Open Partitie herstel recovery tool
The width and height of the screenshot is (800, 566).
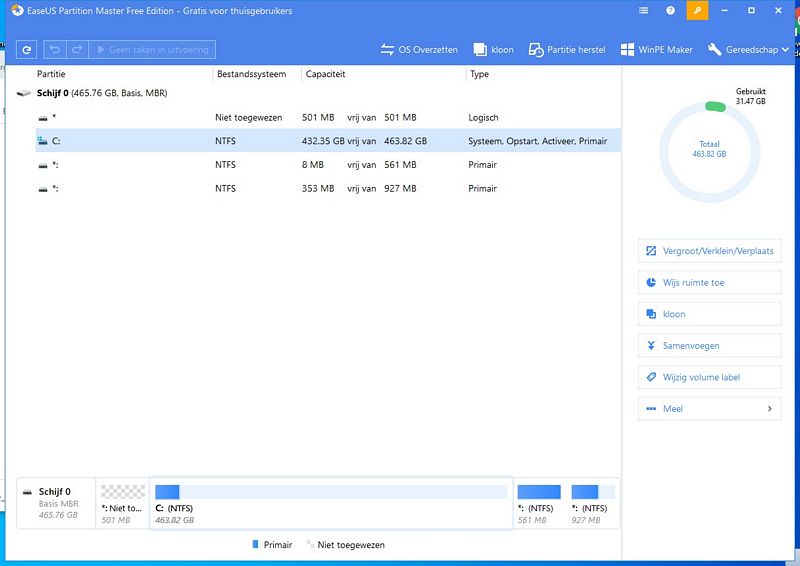567,50
